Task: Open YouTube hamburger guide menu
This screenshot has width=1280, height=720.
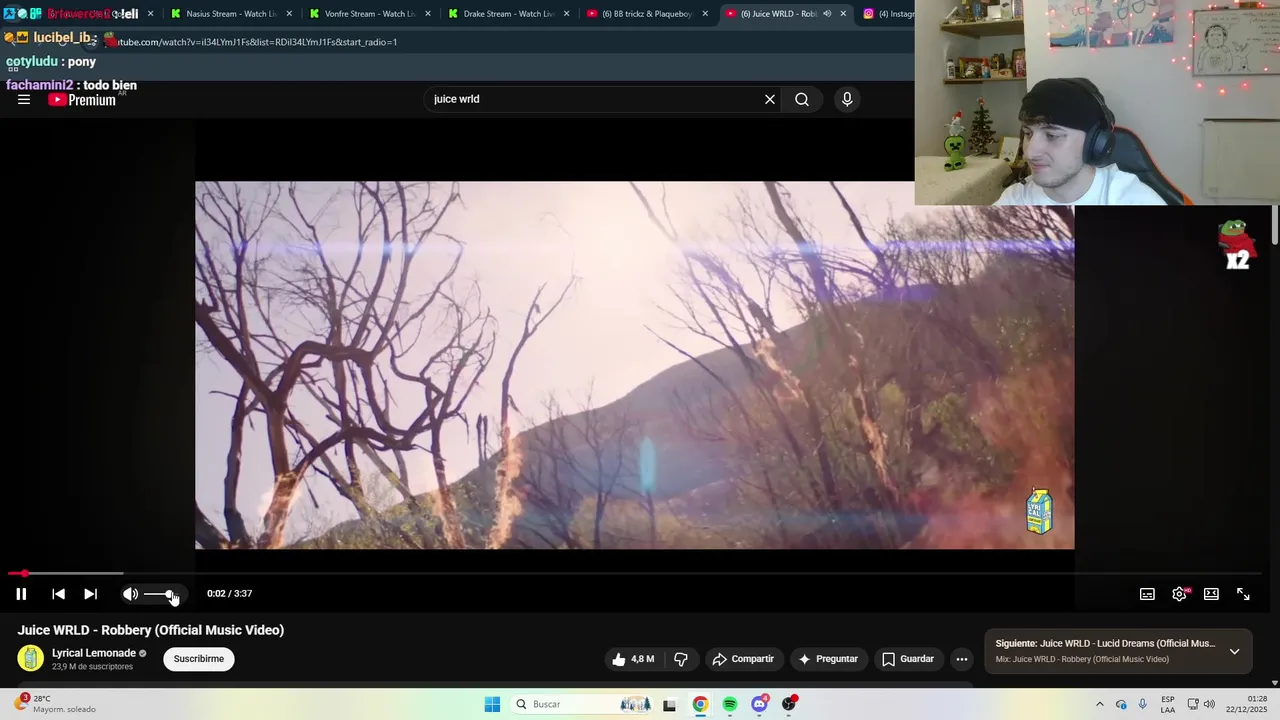Action: (24, 99)
